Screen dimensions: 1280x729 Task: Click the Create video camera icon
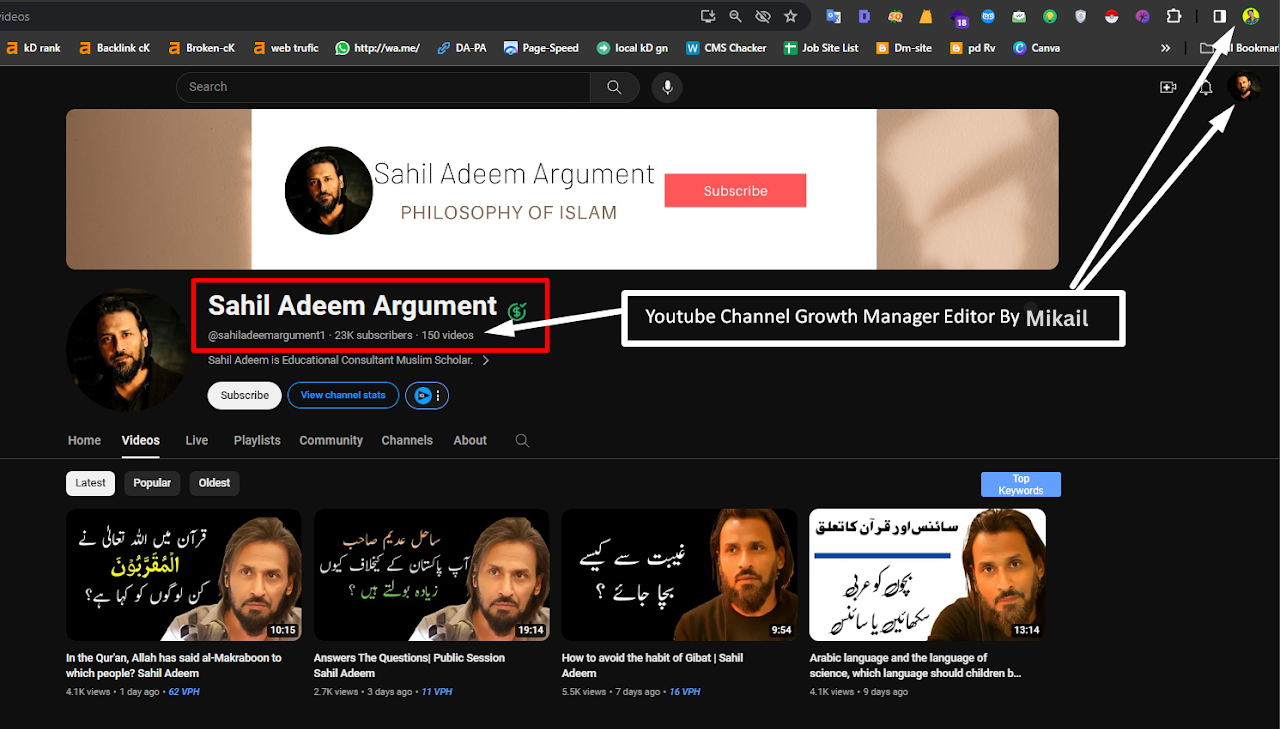pyautogui.click(x=1167, y=87)
